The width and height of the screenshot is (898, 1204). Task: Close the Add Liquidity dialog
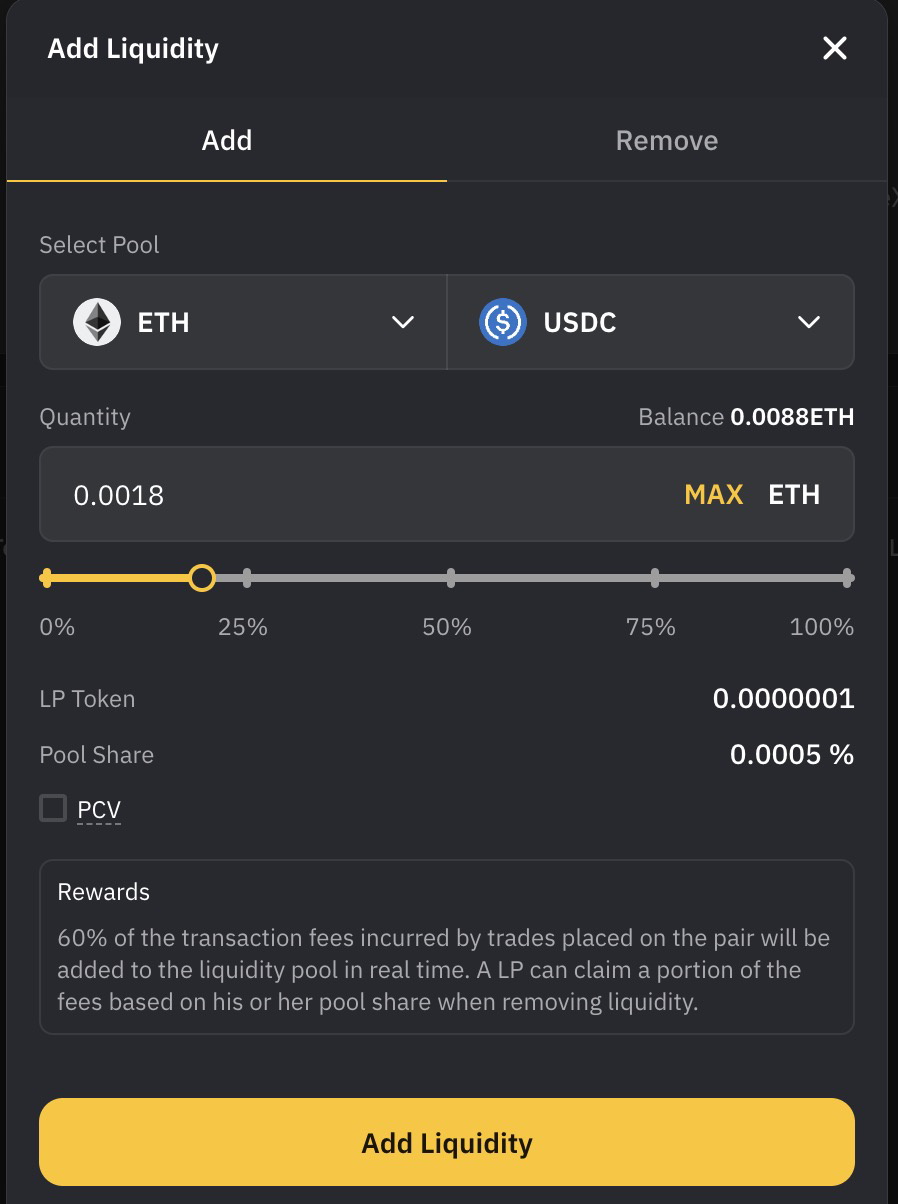point(834,48)
